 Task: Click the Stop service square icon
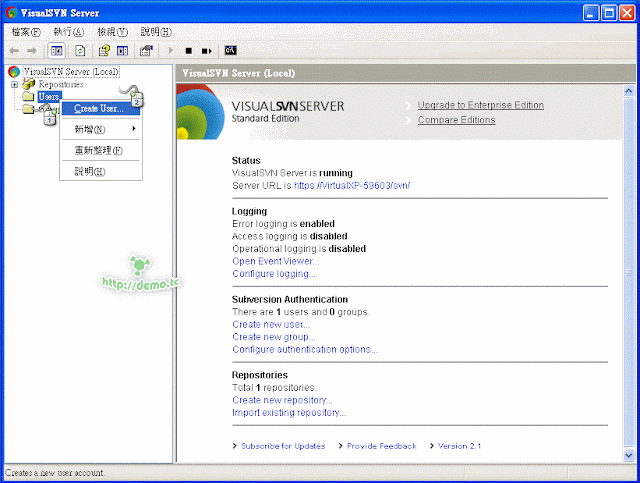(x=189, y=51)
